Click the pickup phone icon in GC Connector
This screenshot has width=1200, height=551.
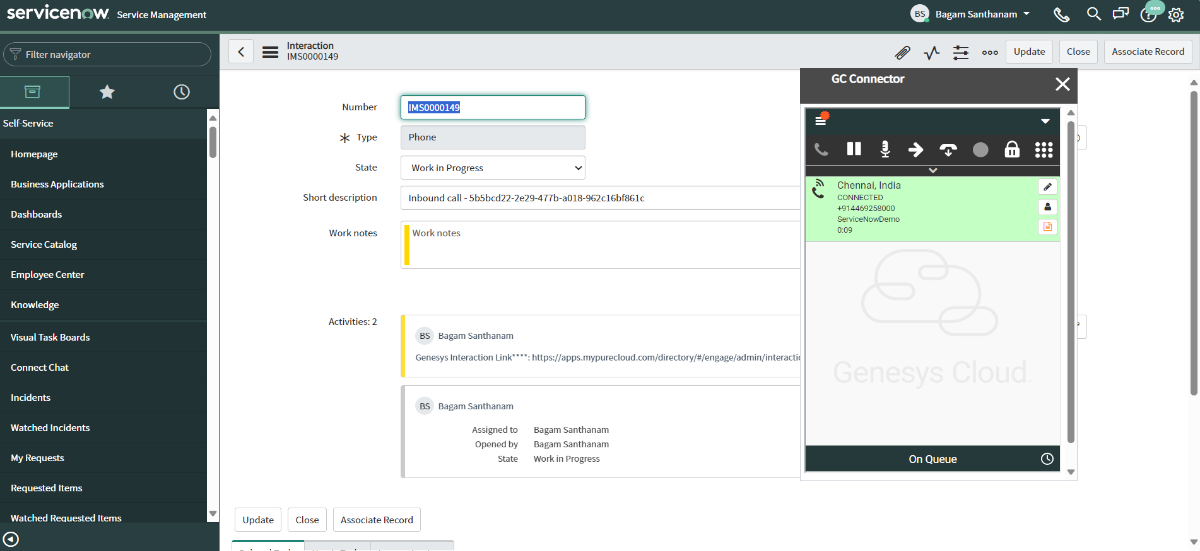(821, 150)
